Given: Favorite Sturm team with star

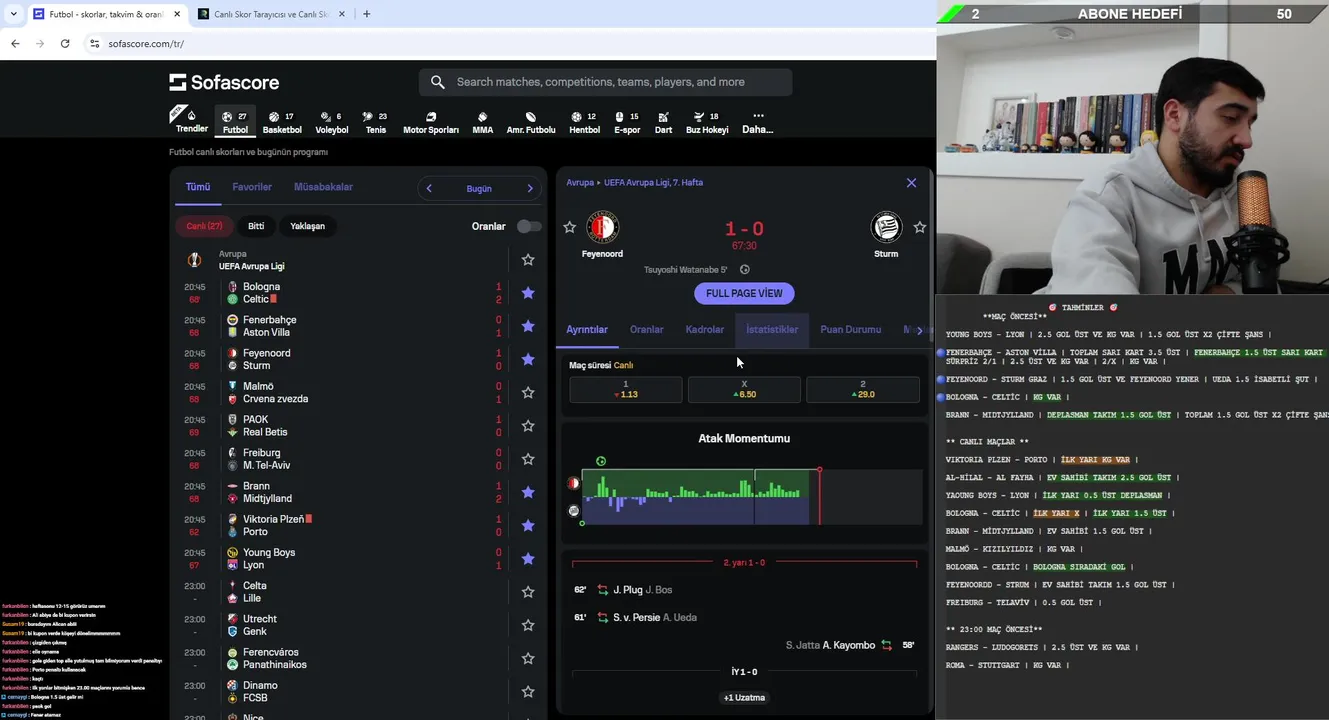Looking at the screenshot, I should [x=920, y=227].
